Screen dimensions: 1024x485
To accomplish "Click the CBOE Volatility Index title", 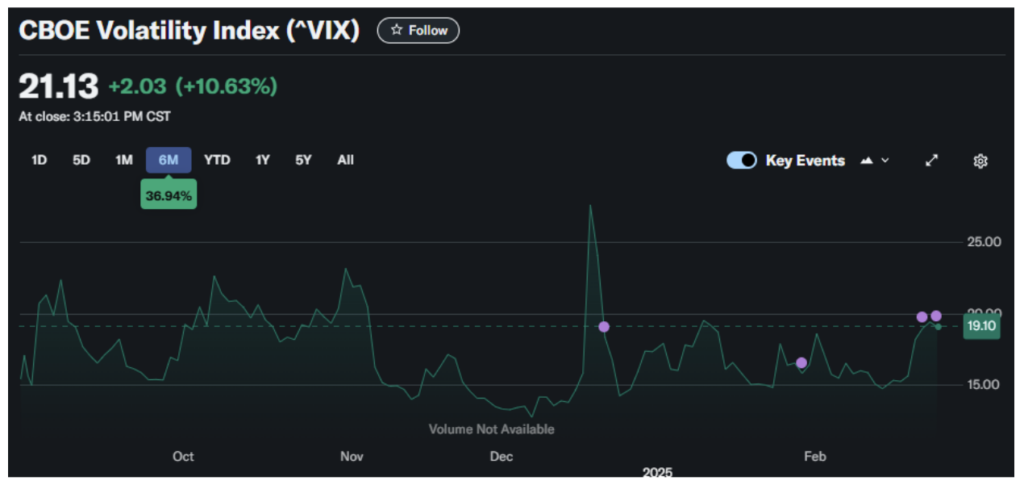I will click(189, 31).
